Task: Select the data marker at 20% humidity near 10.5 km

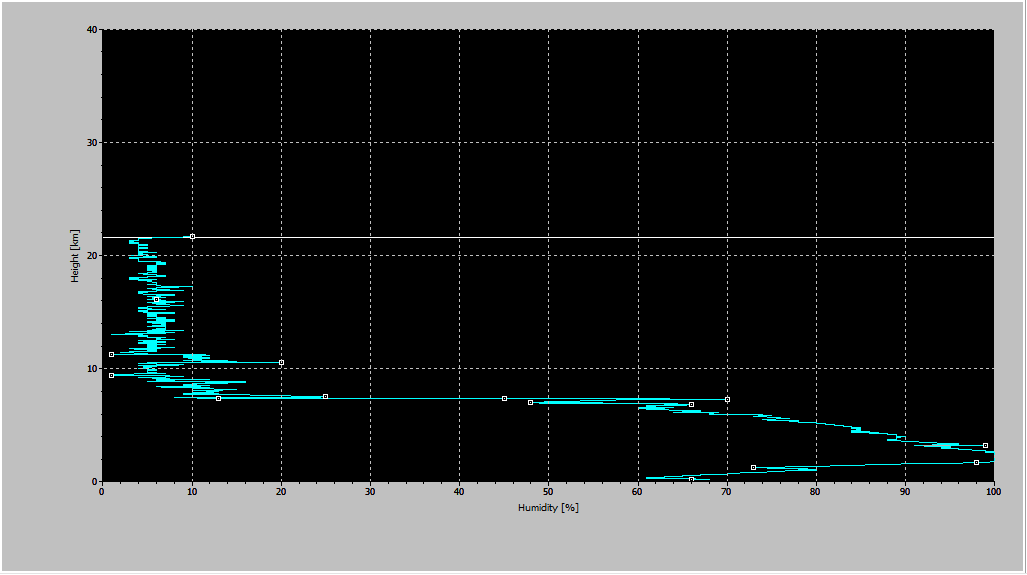Action: click(281, 362)
